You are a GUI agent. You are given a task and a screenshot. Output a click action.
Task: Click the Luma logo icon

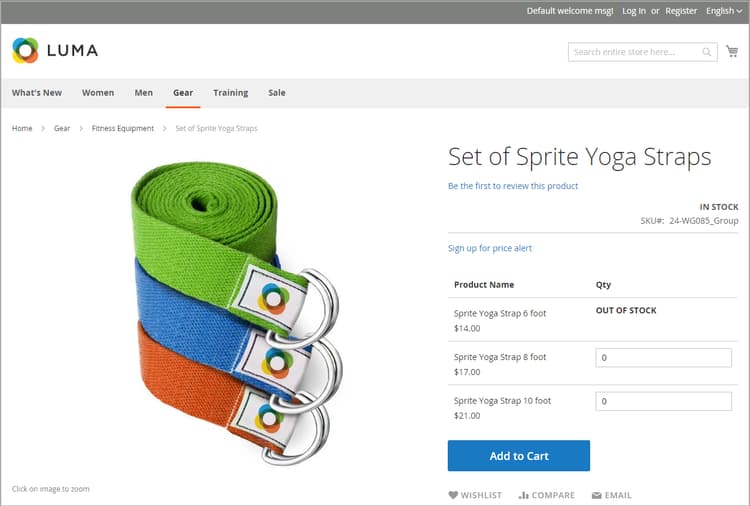(25, 50)
